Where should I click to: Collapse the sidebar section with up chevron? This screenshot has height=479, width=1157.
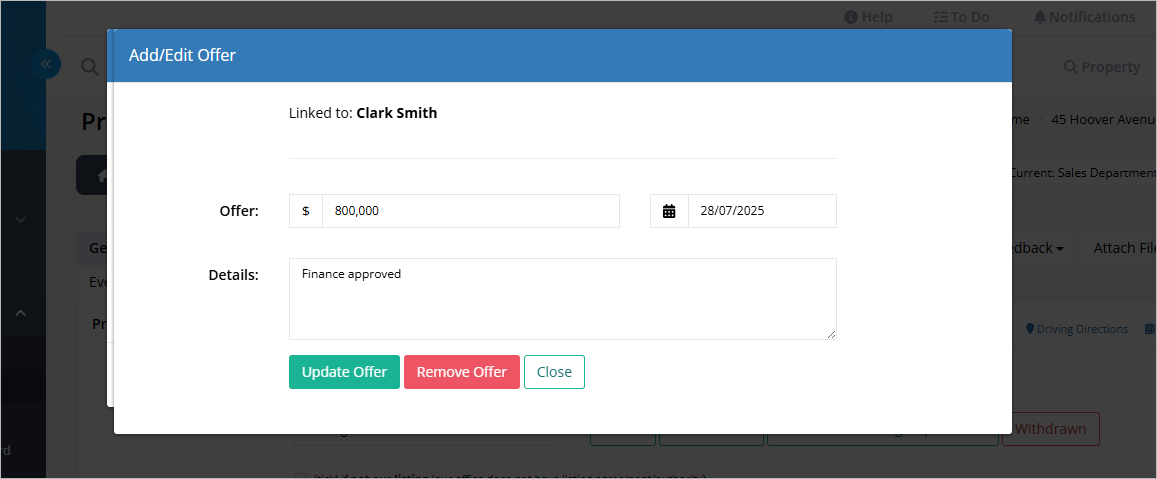point(21,313)
